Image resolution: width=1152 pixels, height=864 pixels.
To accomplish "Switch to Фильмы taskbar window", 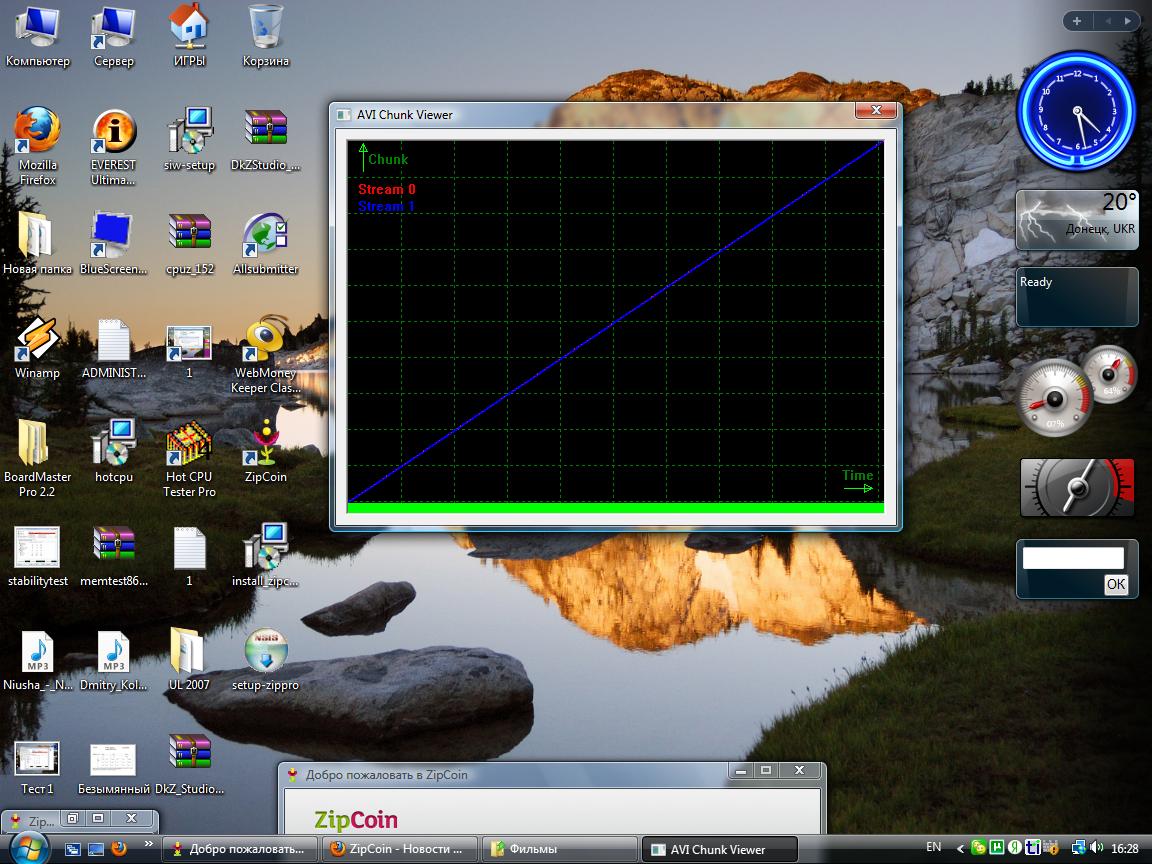I will 560,849.
